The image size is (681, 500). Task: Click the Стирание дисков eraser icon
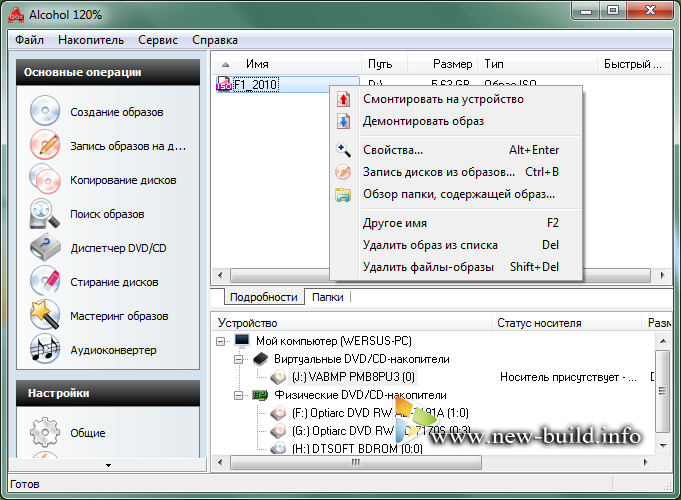(x=45, y=281)
